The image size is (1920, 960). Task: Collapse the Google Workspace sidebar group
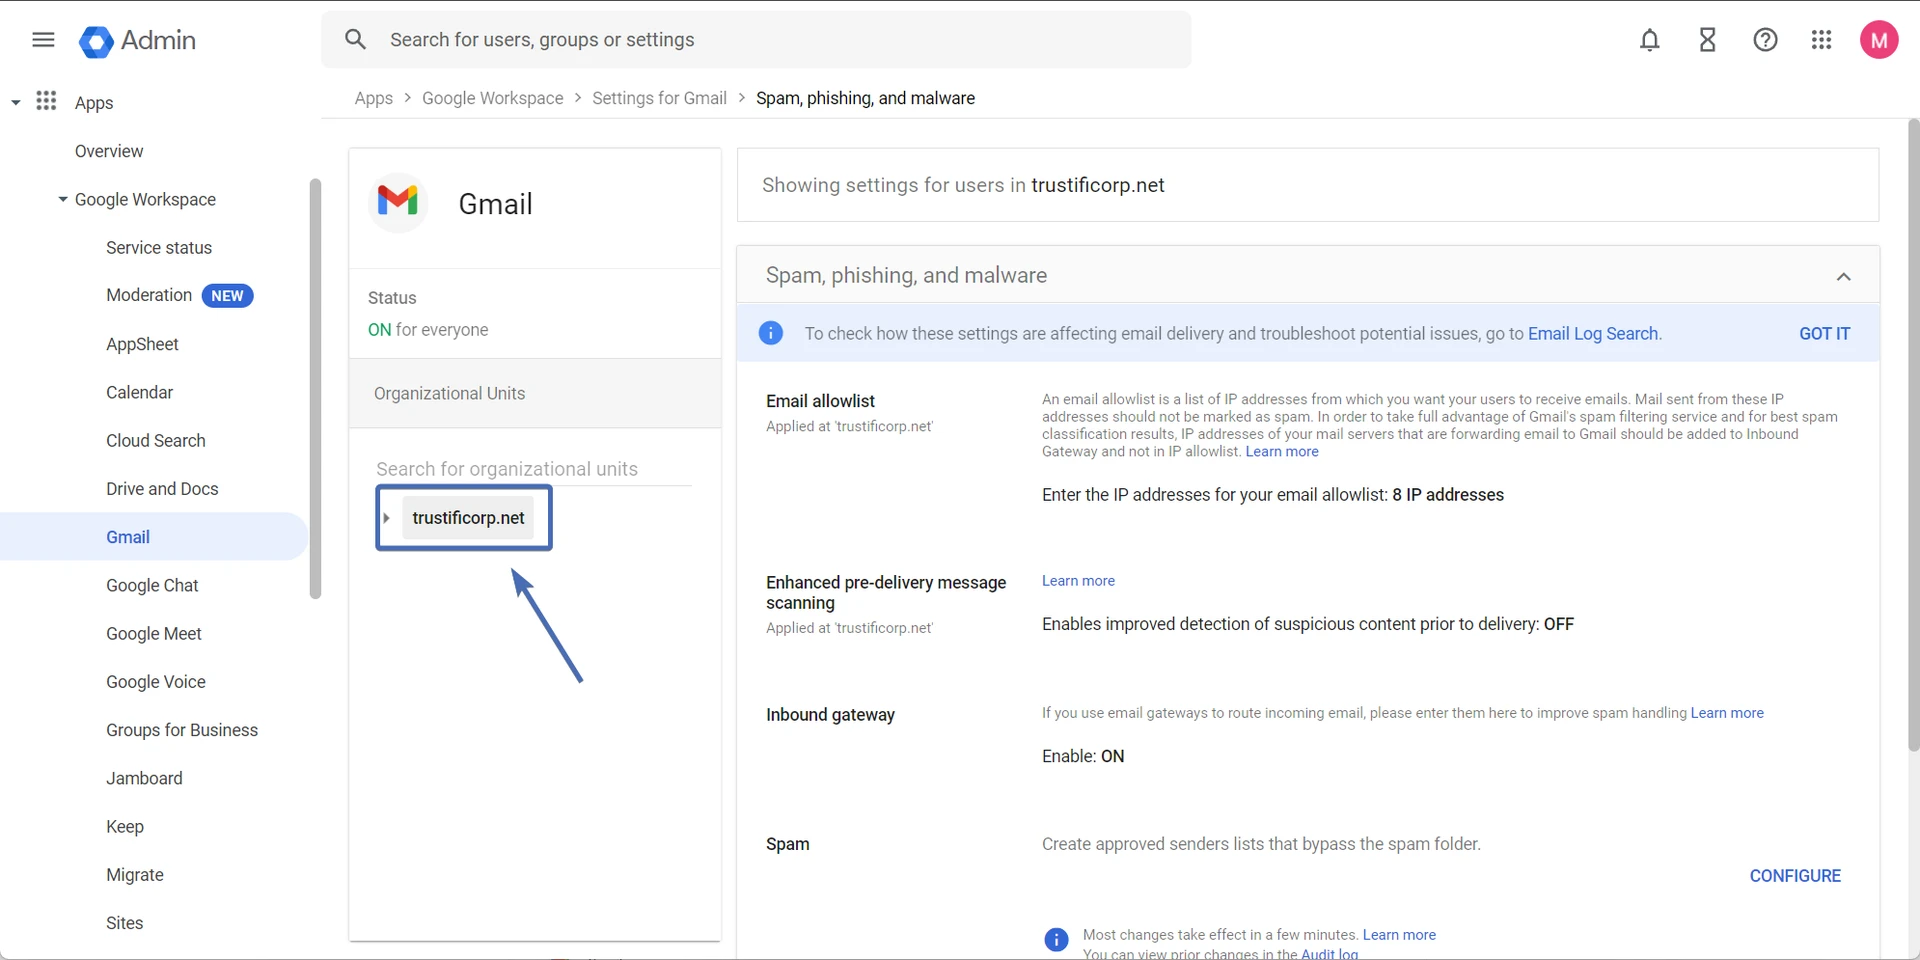(63, 199)
